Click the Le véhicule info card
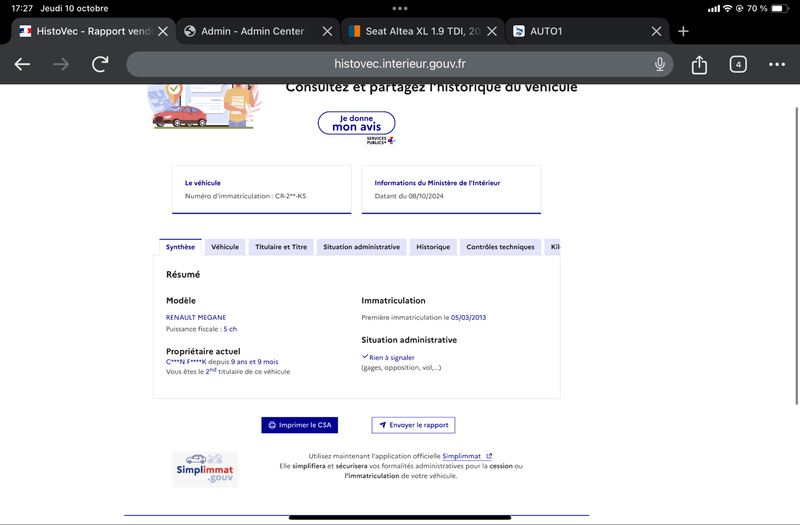 pyautogui.click(x=262, y=189)
